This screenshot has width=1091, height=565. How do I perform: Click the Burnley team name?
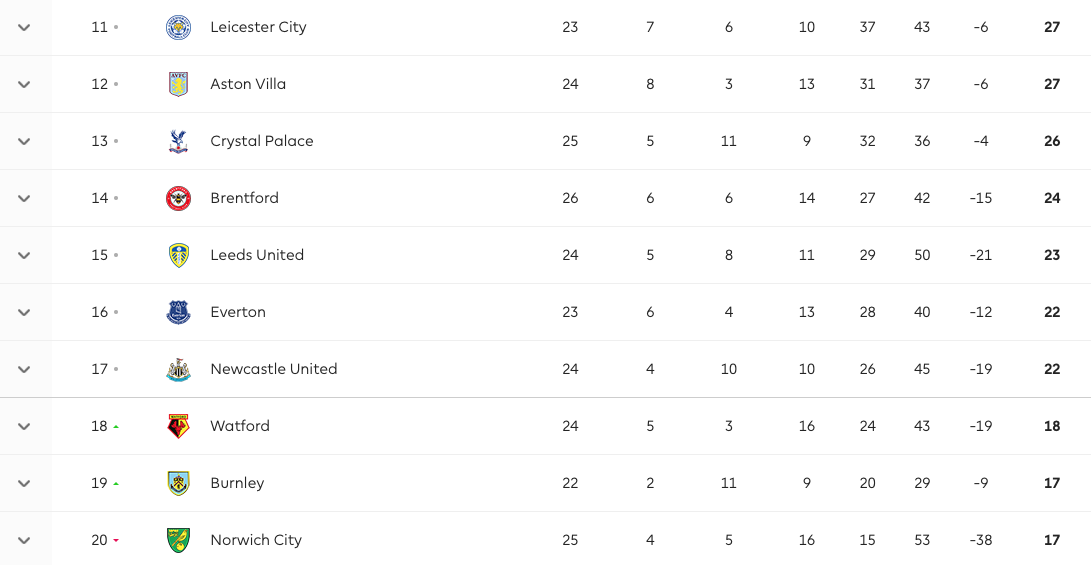point(237,484)
